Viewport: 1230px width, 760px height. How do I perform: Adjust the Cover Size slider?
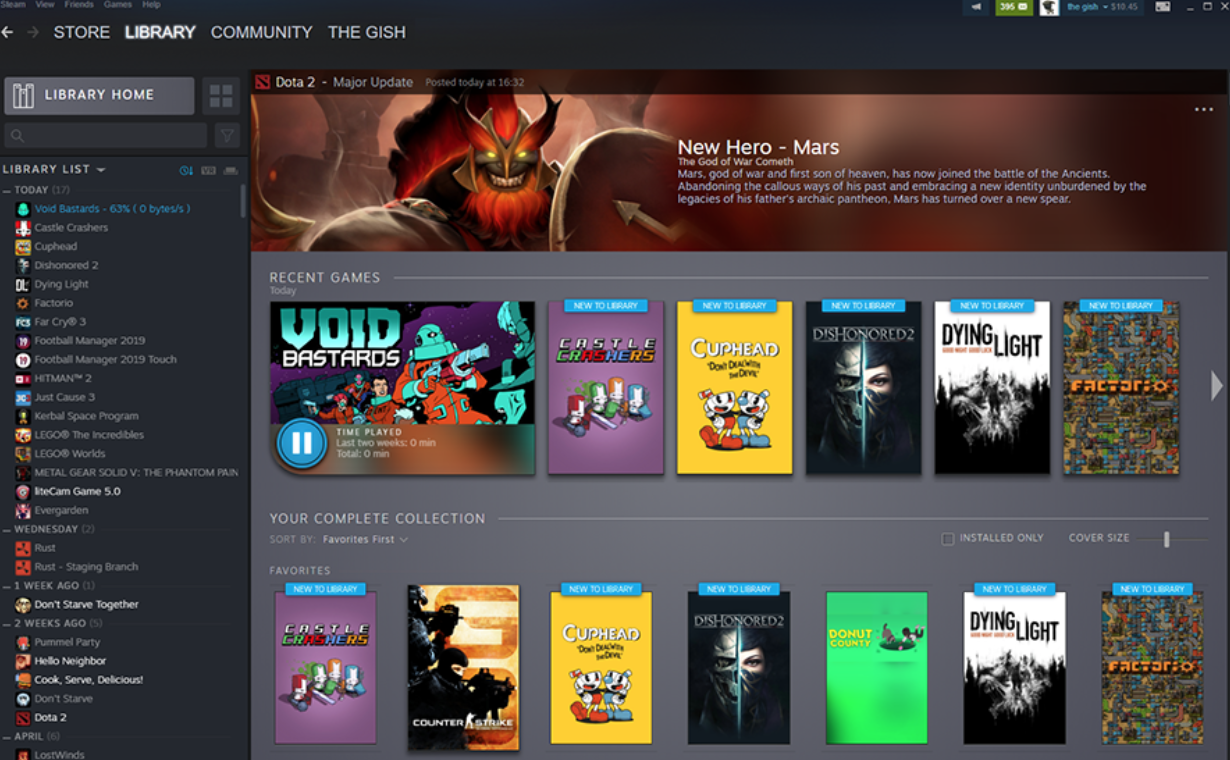[x=1166, y=539]
